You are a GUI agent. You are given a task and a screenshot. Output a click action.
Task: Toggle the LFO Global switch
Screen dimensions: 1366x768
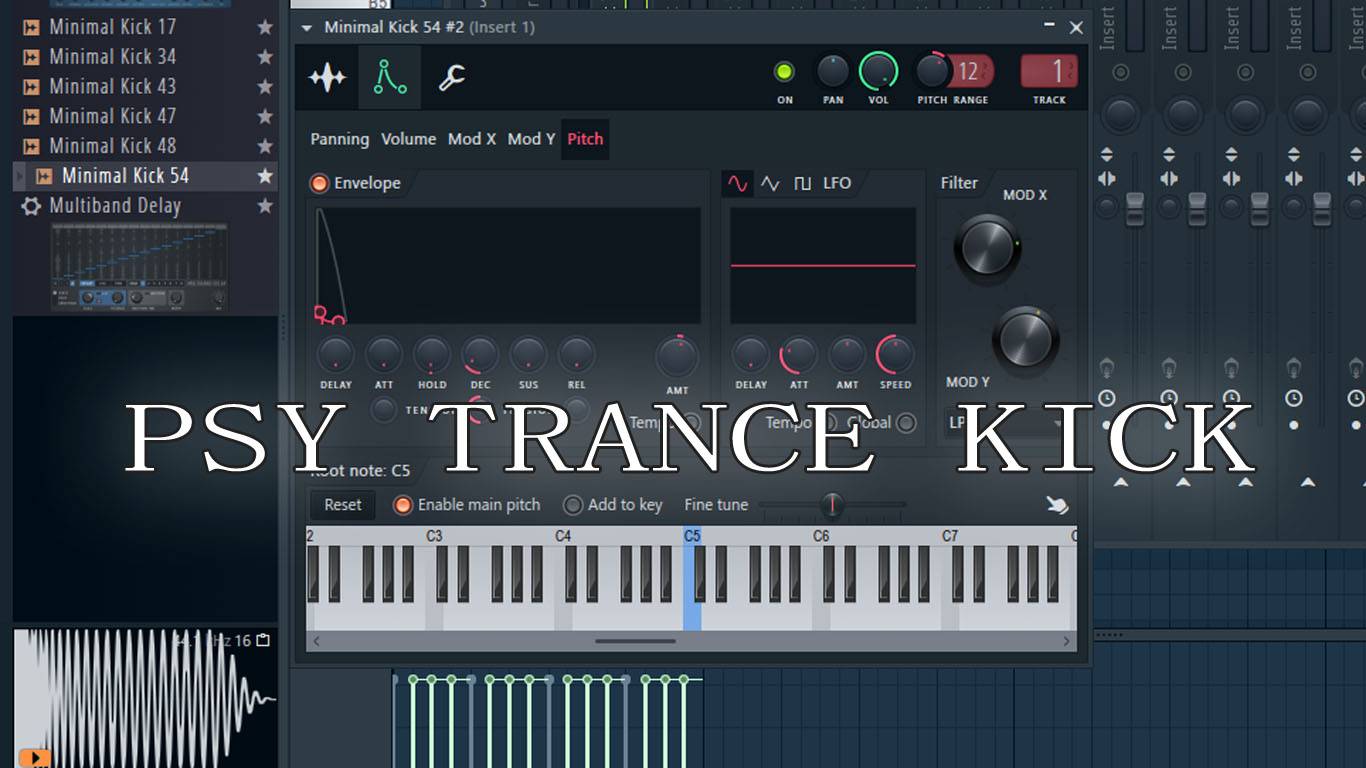(x=906, y=423)
